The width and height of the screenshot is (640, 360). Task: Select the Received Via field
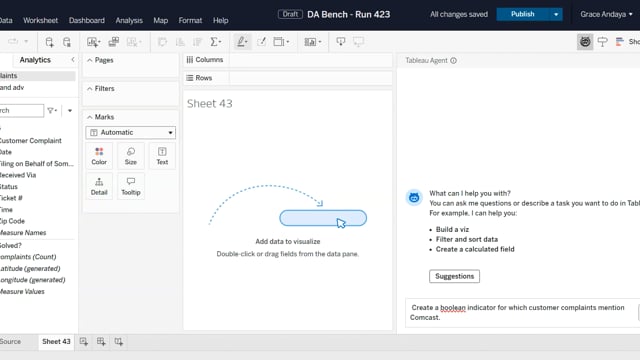click(x=18, y=175)
